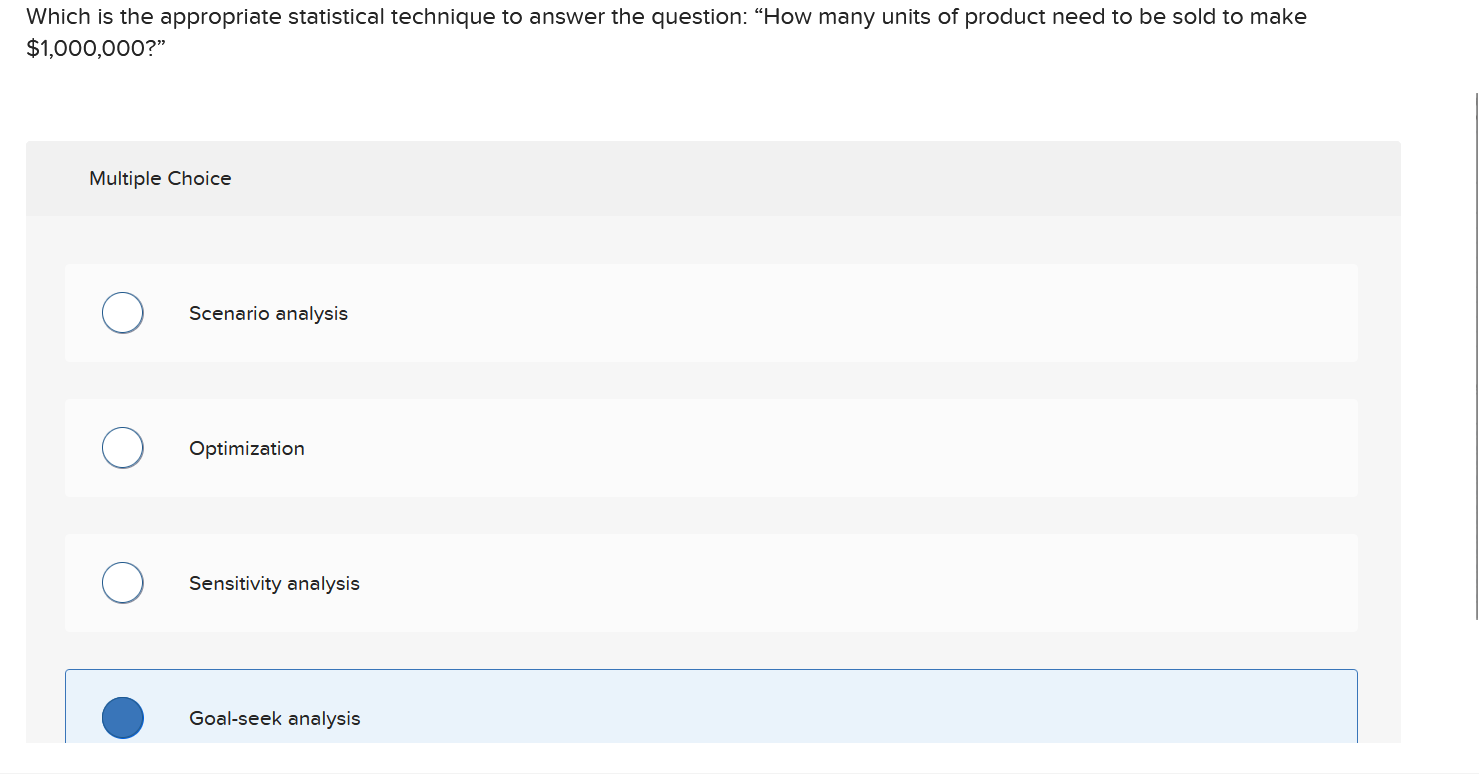Click the Optimization answer row

700,447
